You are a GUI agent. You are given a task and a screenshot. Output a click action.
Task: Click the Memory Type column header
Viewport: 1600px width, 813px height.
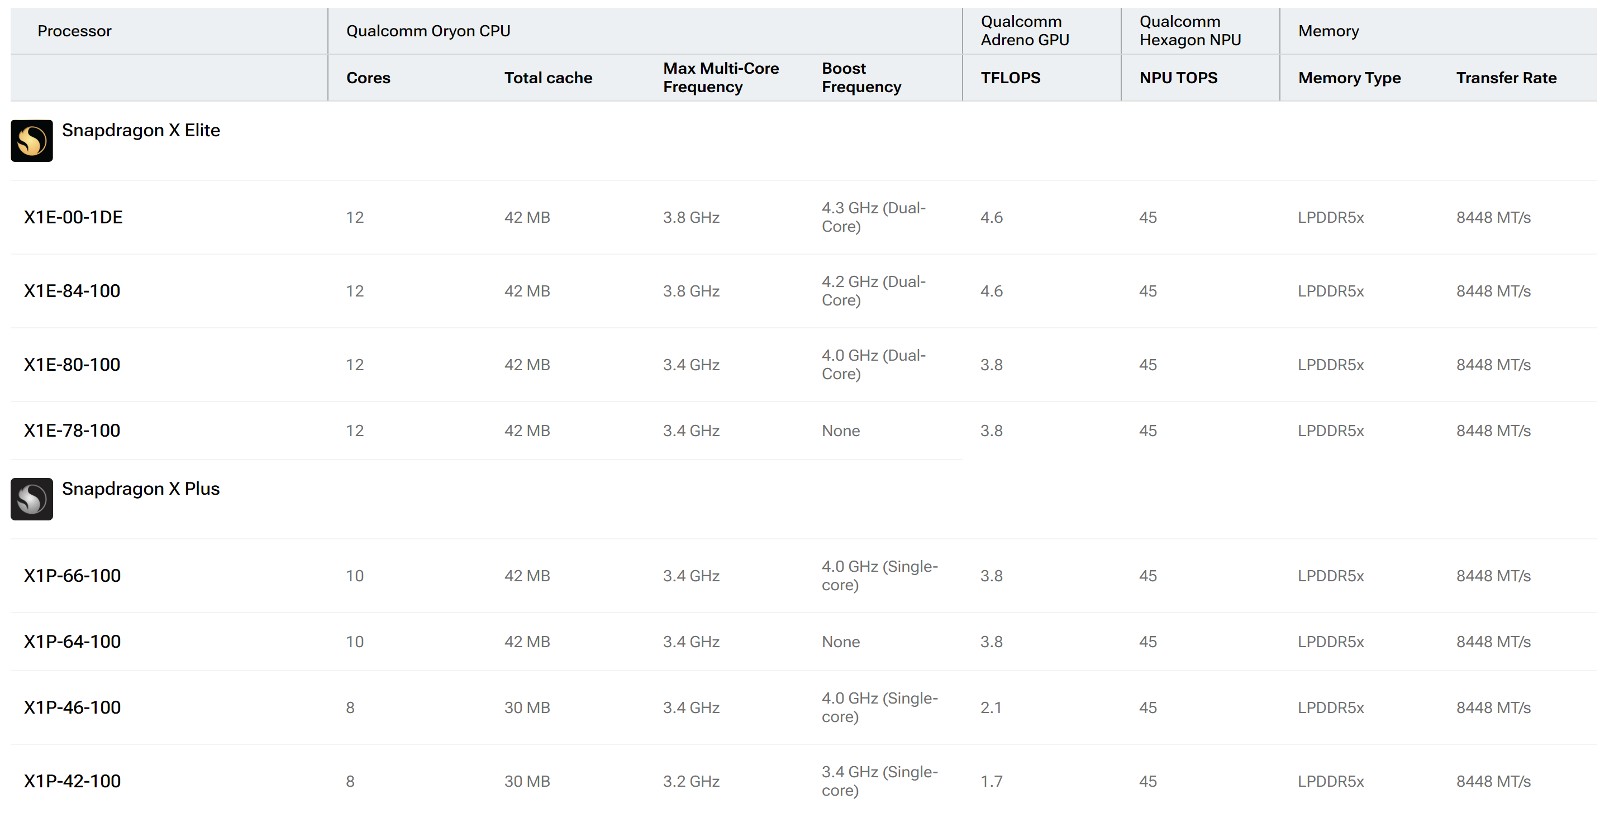point(1349,78)
